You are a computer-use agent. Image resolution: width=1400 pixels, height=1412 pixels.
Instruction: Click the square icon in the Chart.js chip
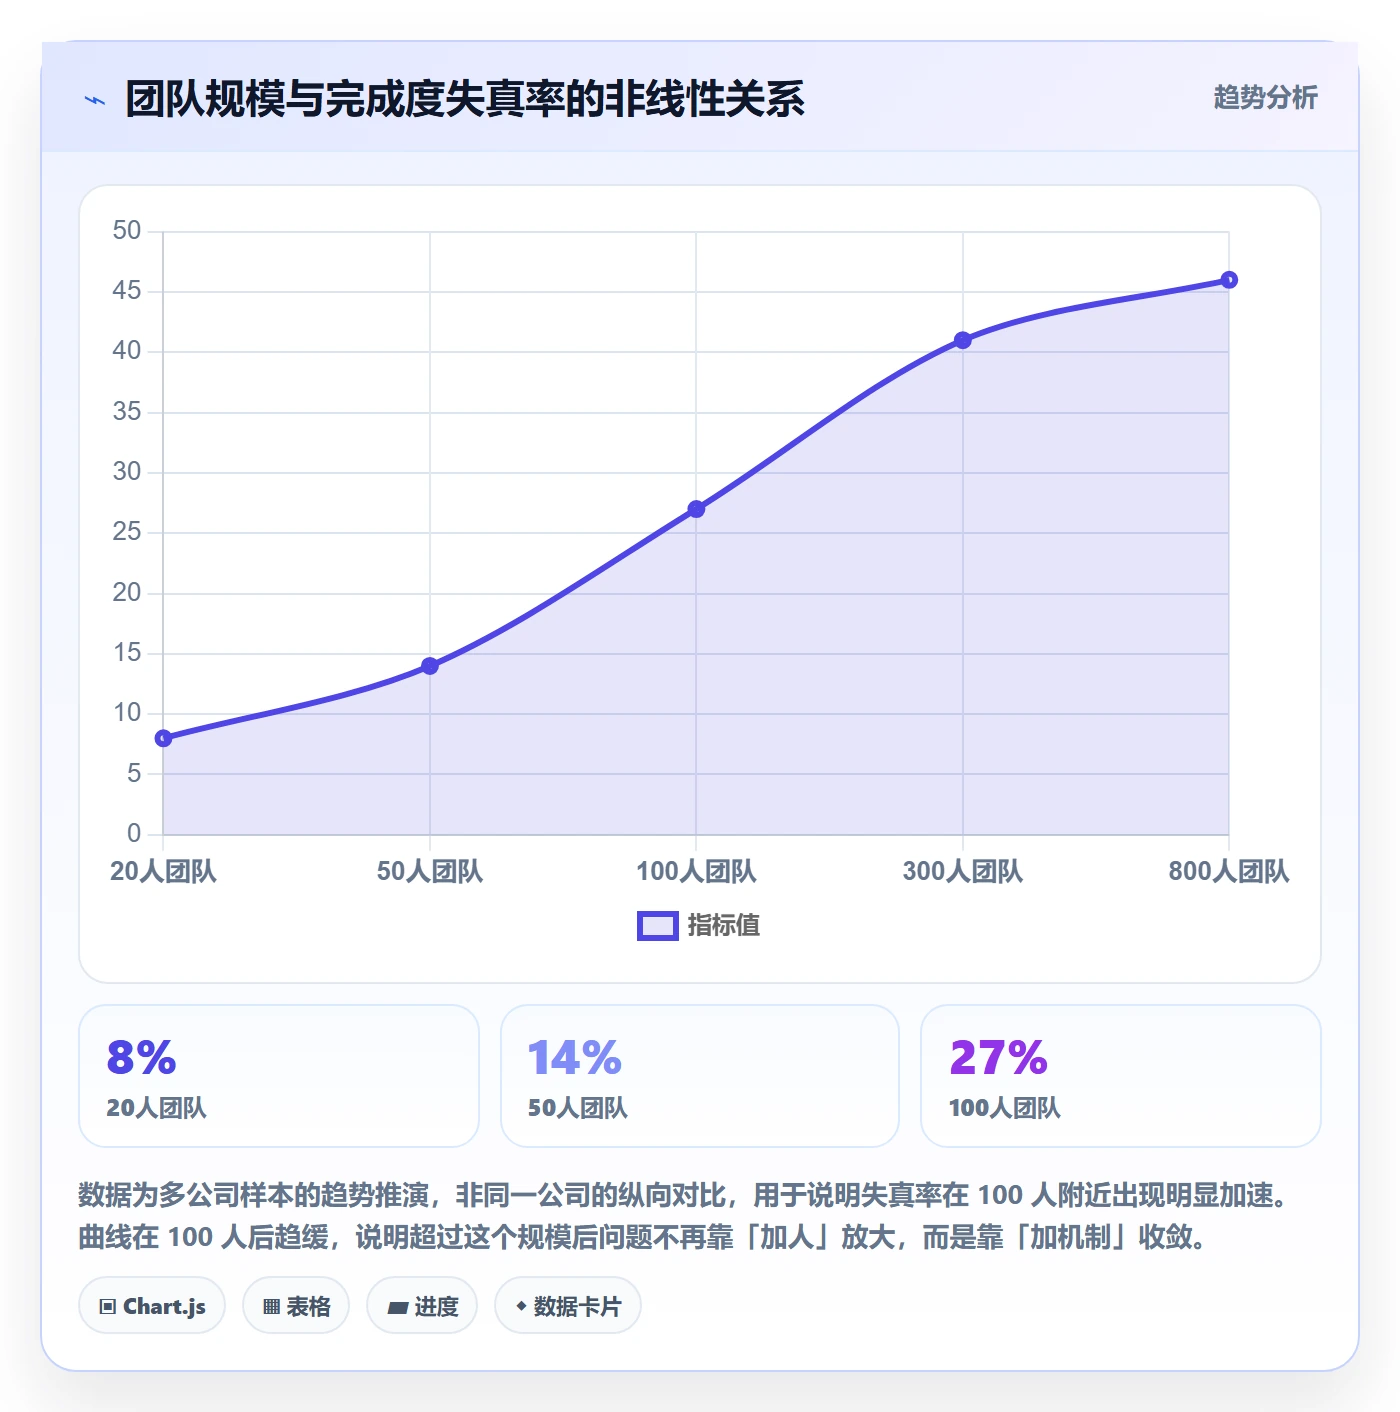pos(108,1307)
